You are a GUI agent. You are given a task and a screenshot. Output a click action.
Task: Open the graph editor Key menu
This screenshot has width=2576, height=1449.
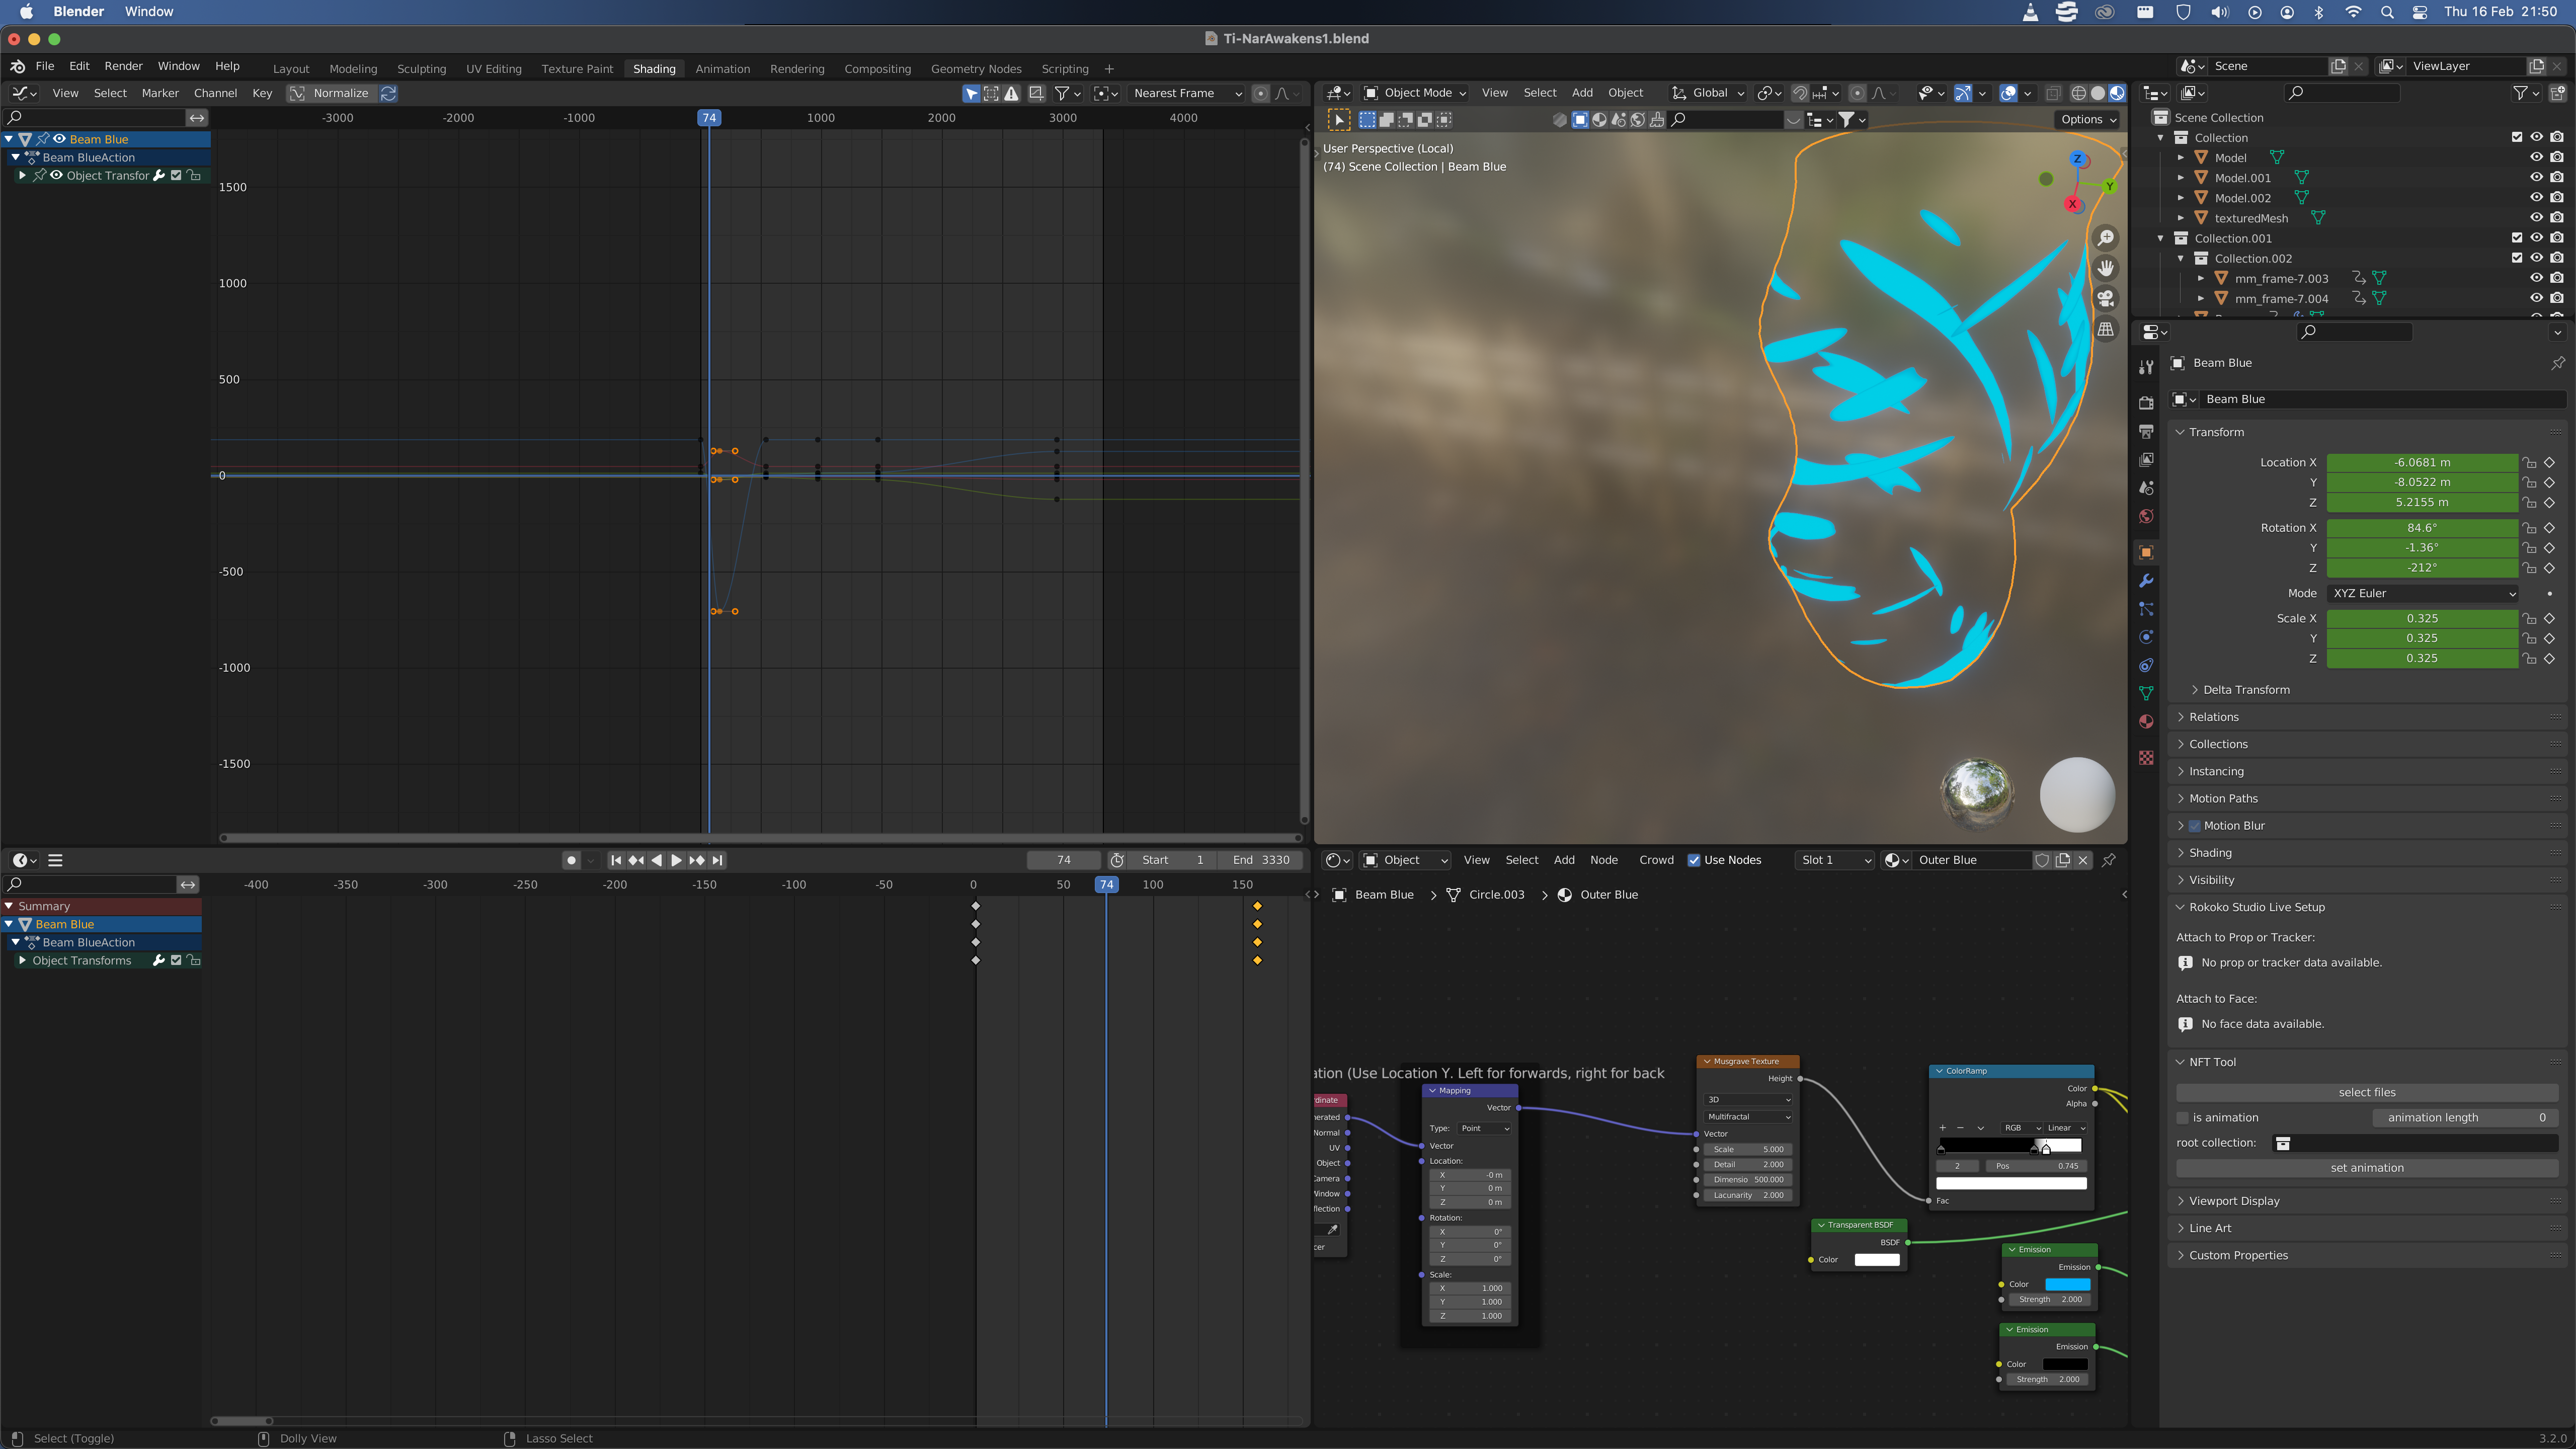[262, 93]
